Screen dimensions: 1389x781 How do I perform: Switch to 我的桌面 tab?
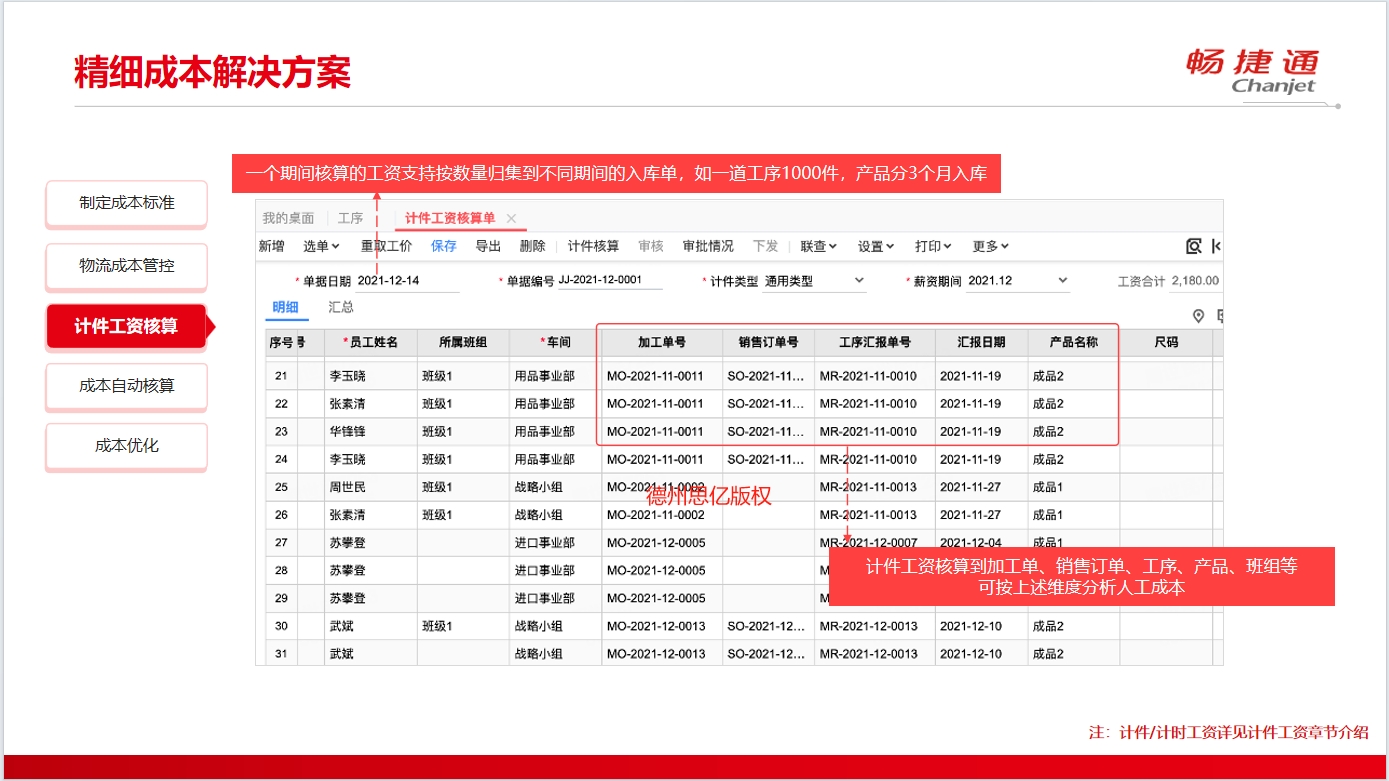point(288,218)
